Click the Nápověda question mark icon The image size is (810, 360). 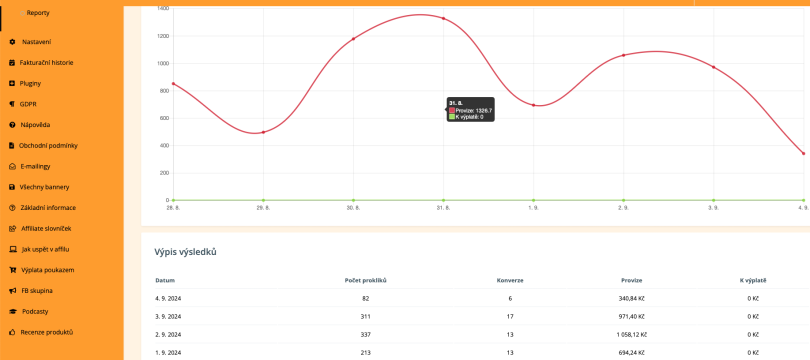12,124
